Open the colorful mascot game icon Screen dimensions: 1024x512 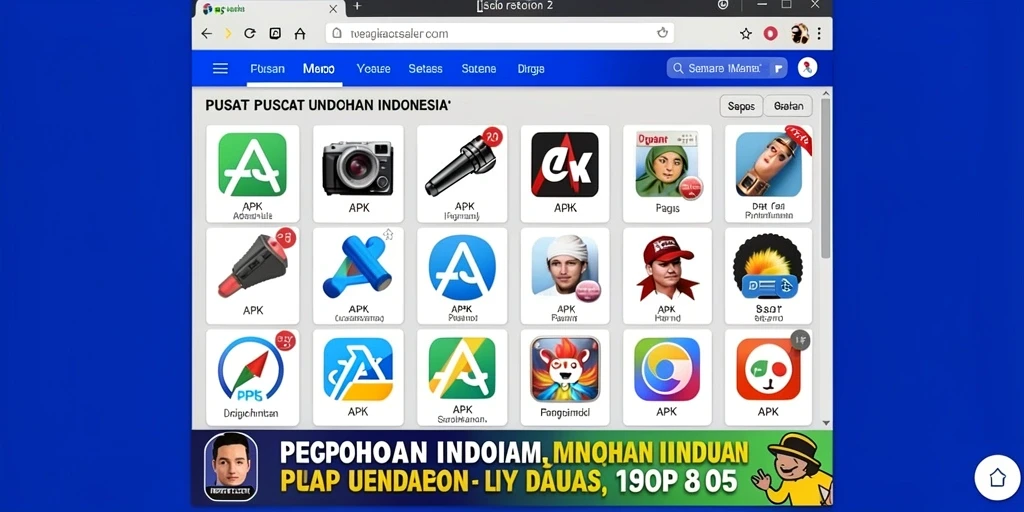click(565, 369)
